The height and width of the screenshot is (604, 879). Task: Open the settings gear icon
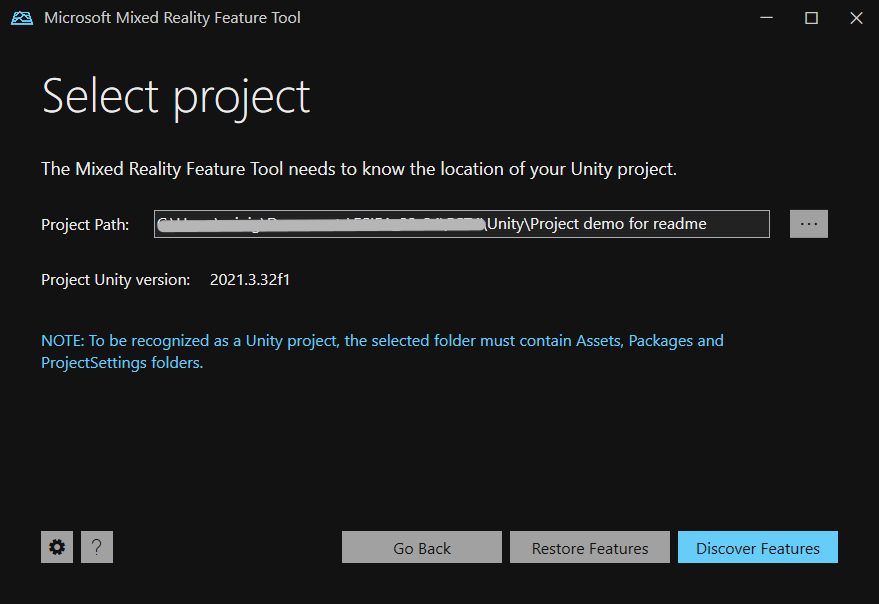point(57,547)
